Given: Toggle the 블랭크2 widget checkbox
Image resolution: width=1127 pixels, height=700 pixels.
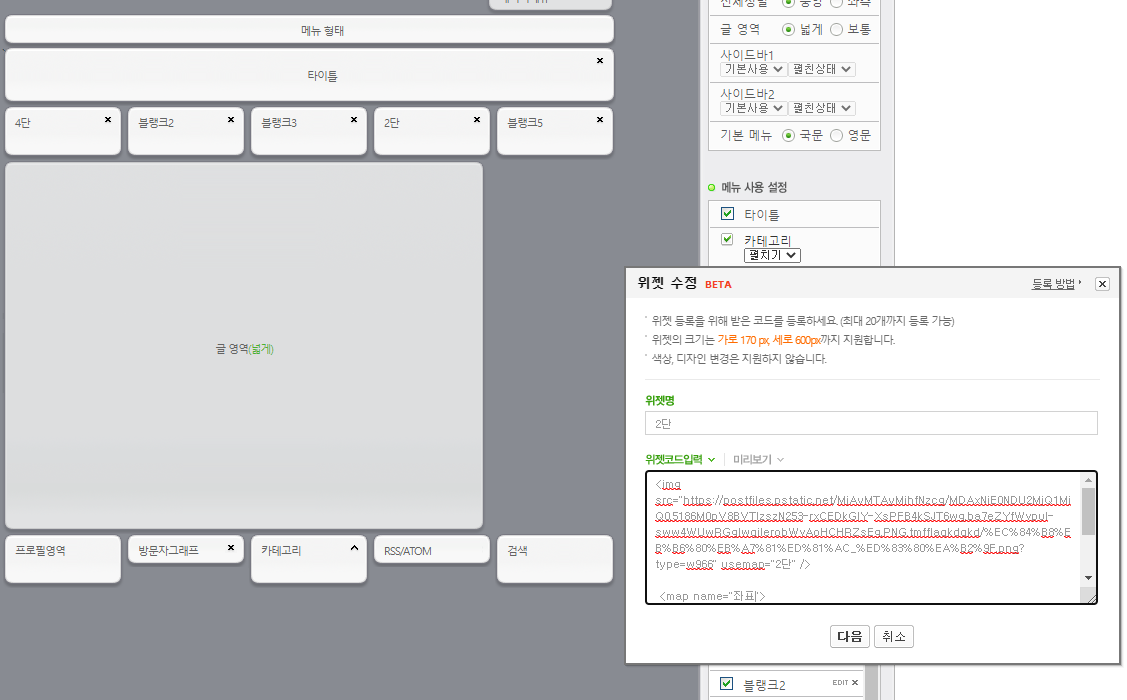Looking at the screenshot, I should tap(727, 683).
